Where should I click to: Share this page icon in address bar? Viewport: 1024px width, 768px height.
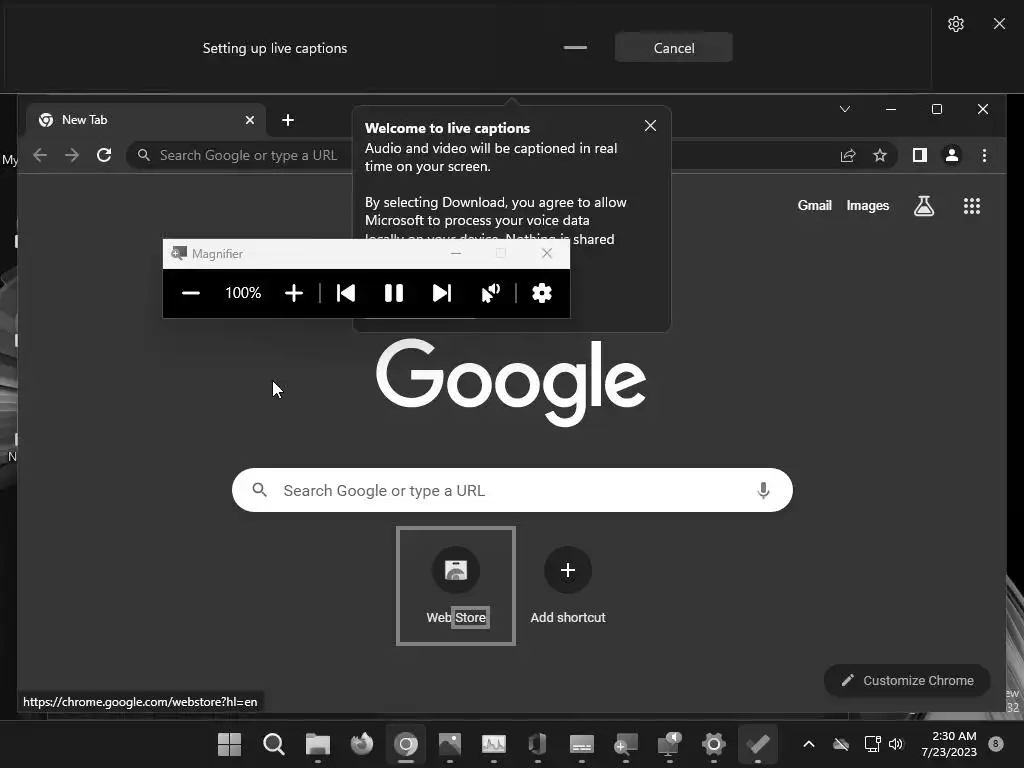pyautogui.click(x=848, y=155)
